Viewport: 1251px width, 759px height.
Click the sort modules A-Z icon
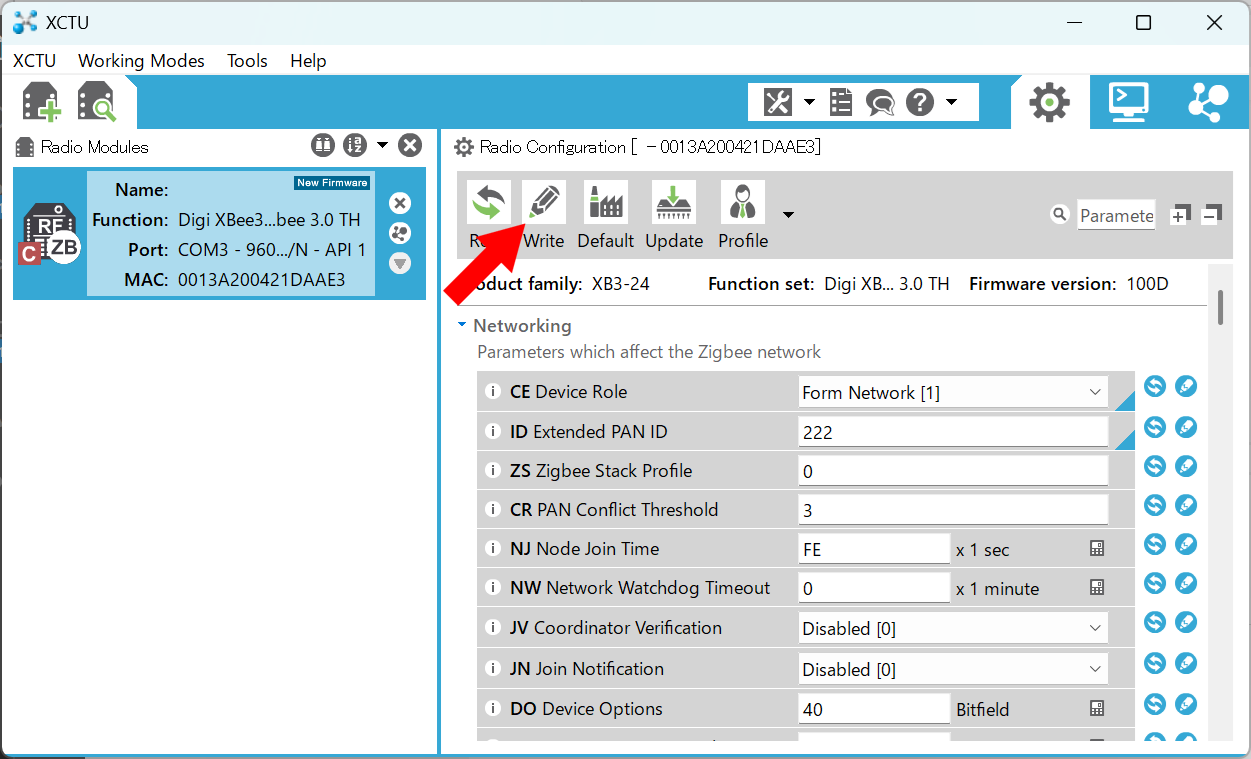pos(354,146)
